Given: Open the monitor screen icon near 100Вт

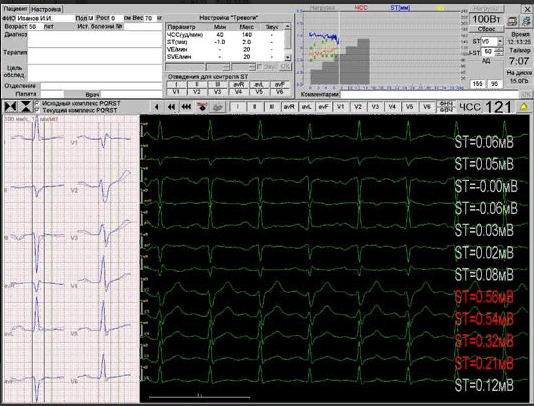Looking at the screenshot, I should [x=512, y=21].
